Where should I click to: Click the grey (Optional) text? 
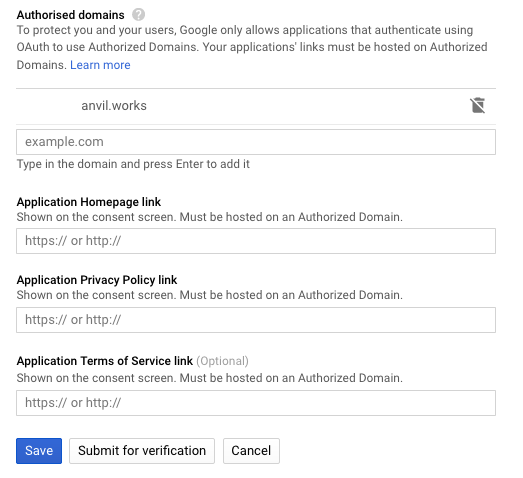point(222,361)
